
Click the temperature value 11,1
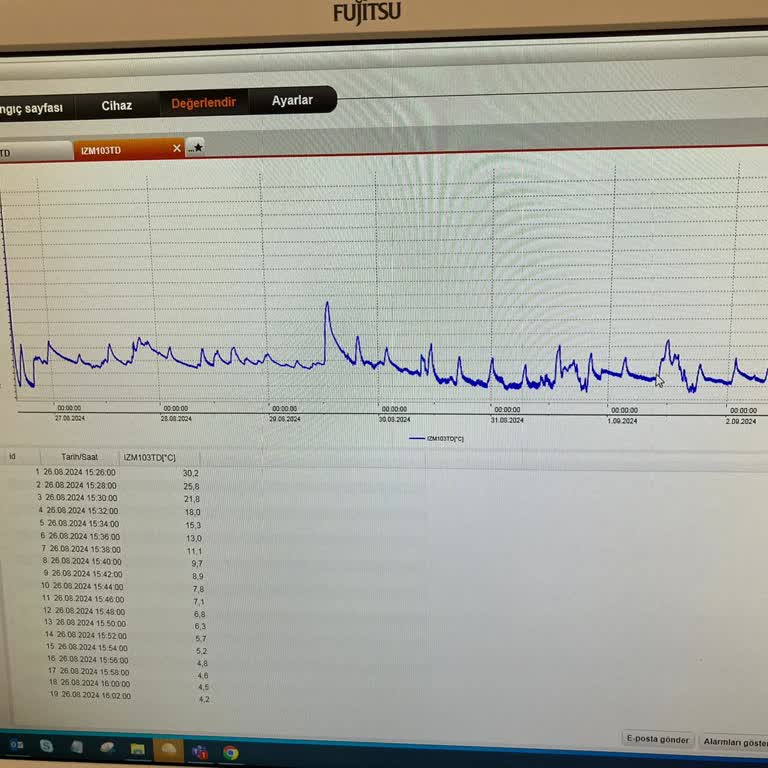point(194,551)
